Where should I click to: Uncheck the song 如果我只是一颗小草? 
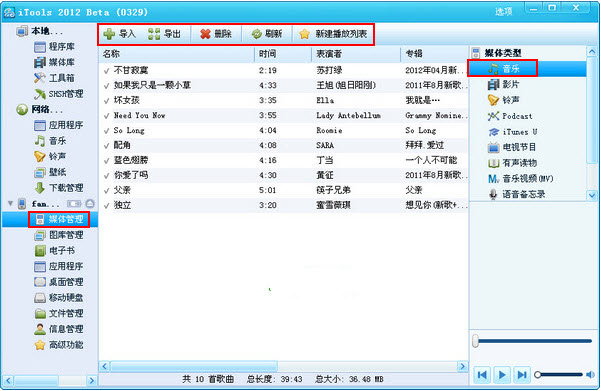click(x=107, y=85)
